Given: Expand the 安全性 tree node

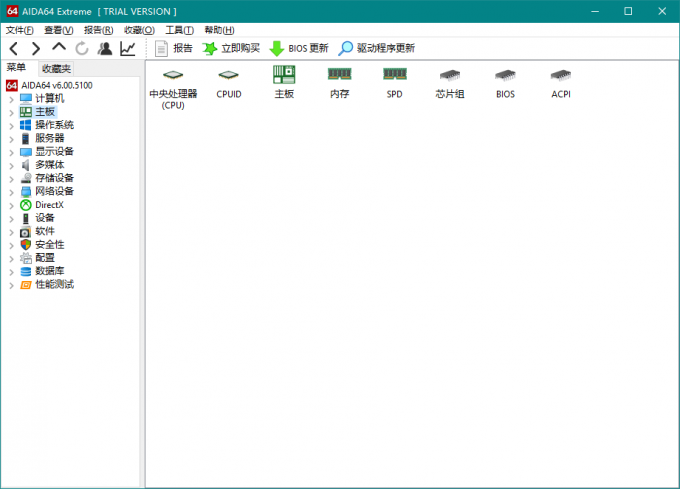Looking at the screenshot, I should pos(12,246).
